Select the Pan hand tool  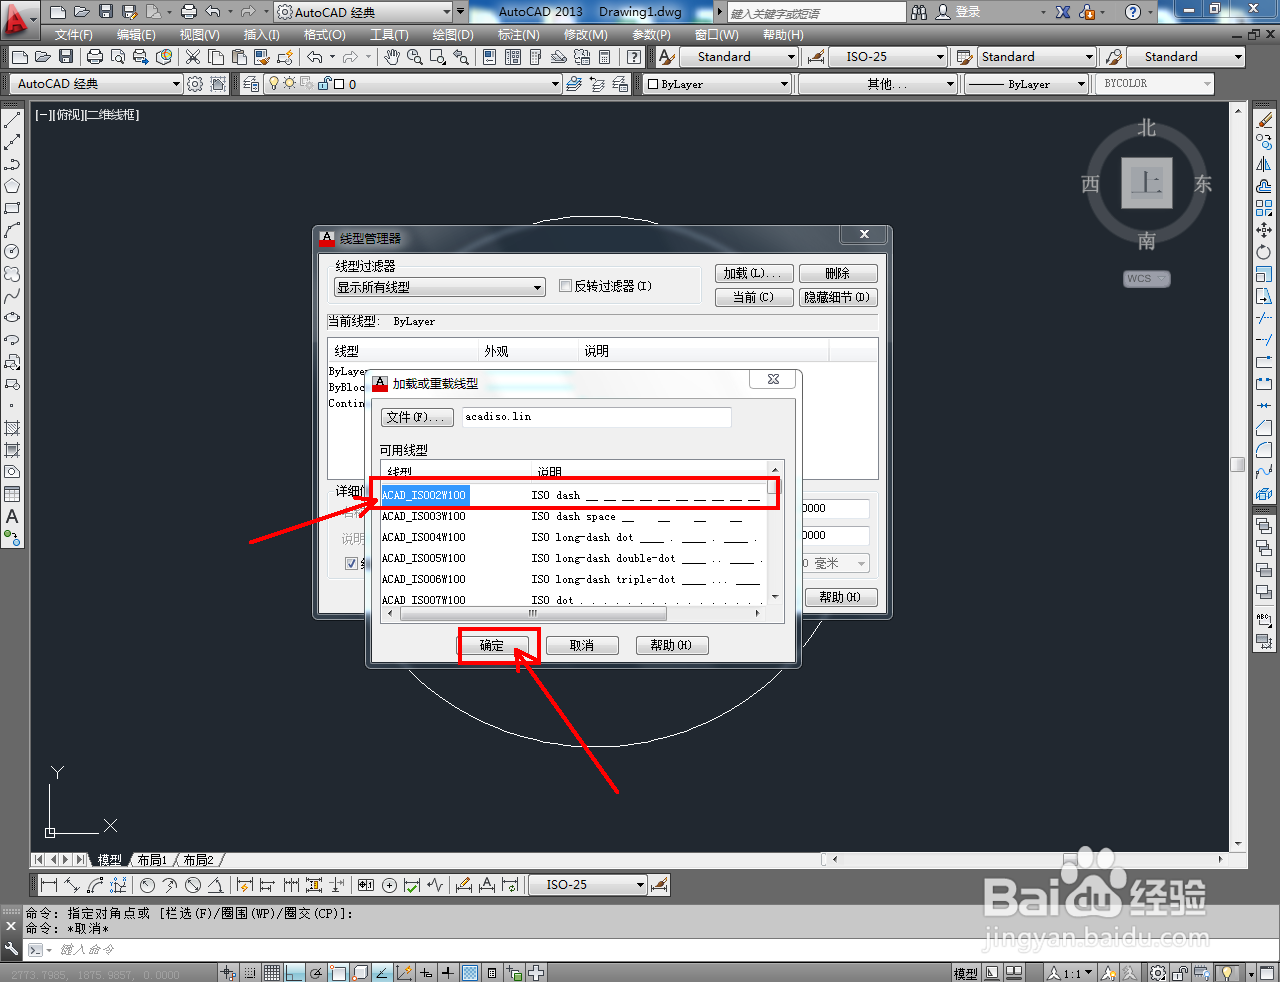click(x=392, y=57)
